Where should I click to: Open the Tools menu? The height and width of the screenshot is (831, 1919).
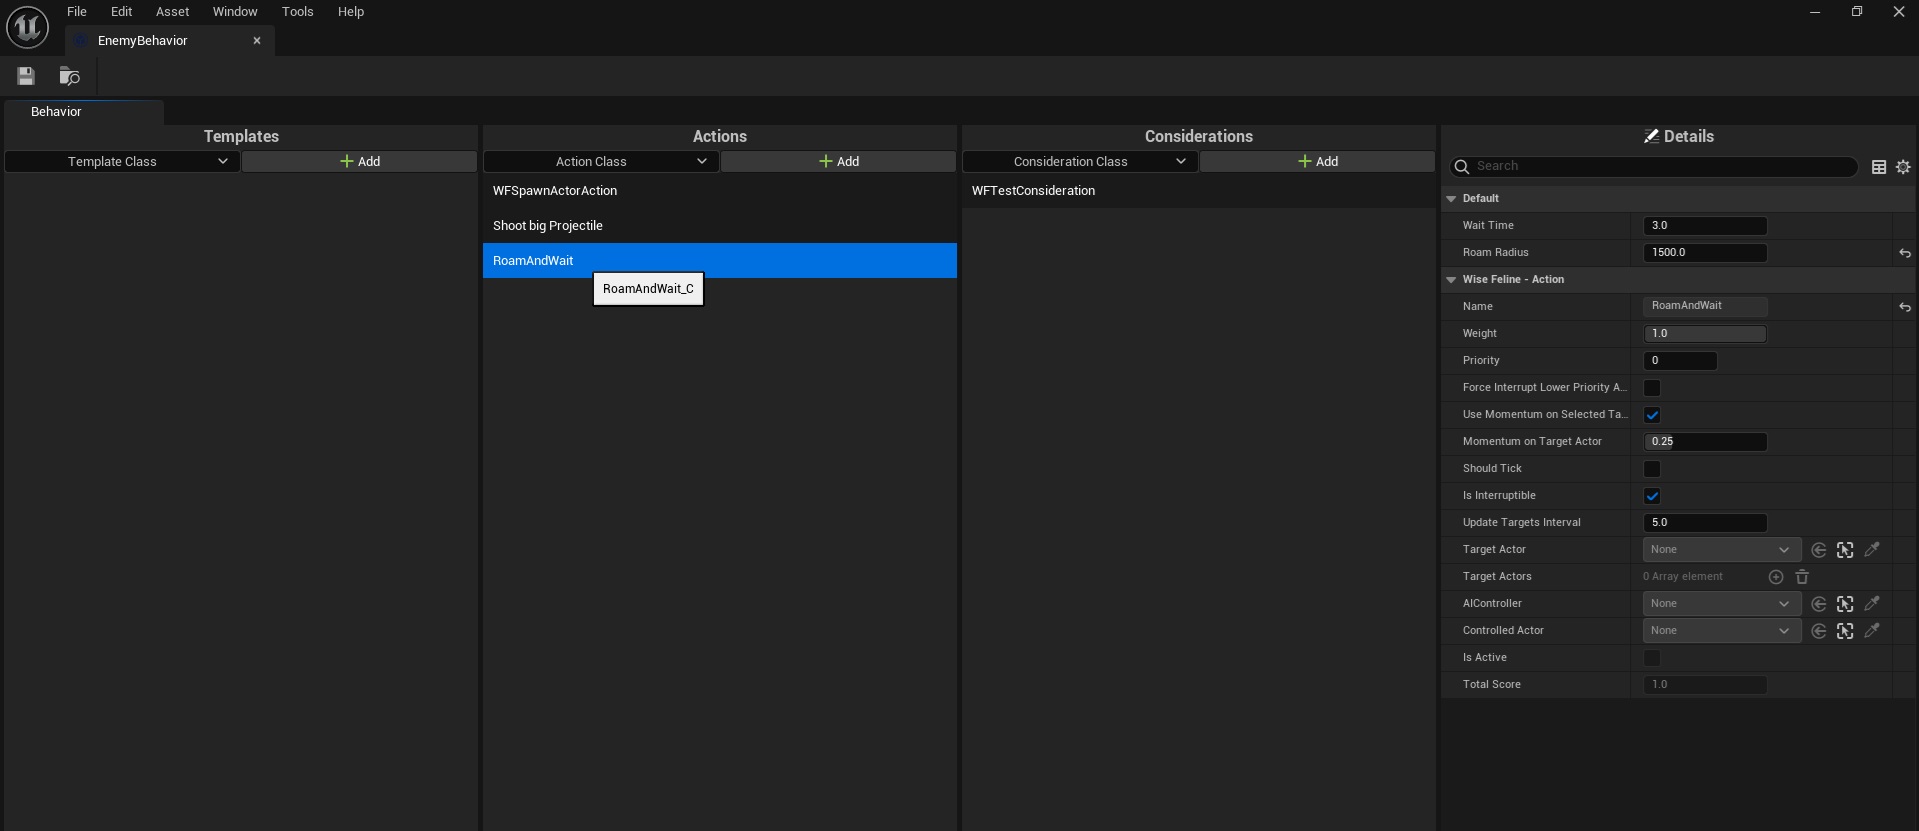tap(297, 12)
